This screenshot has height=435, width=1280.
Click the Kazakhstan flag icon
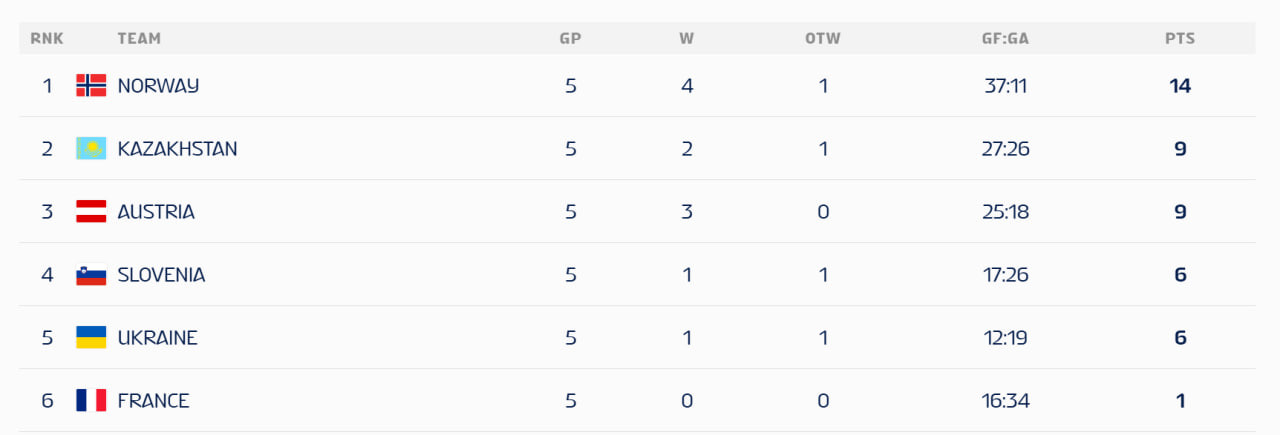pyautogui.click(x=91, y=149)
